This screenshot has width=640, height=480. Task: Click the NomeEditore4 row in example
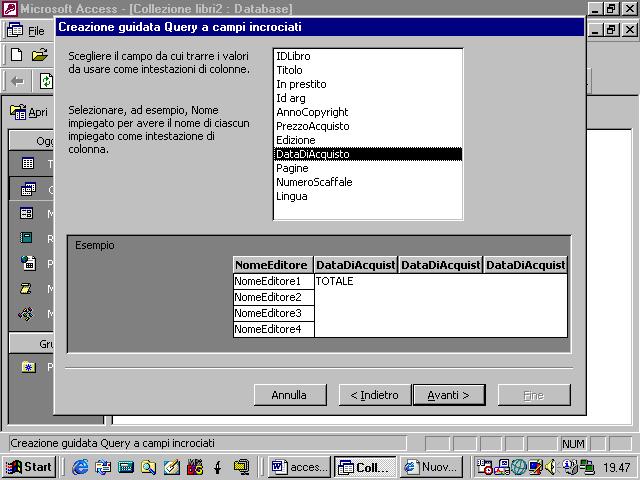click(273, 329)
